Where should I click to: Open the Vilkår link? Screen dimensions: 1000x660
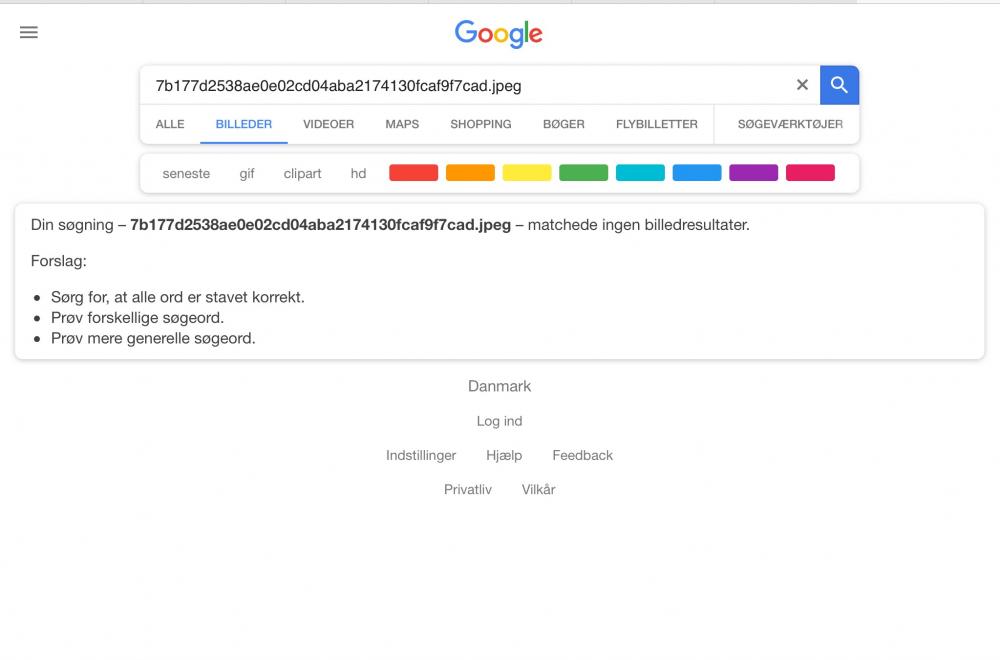point(538,490)
